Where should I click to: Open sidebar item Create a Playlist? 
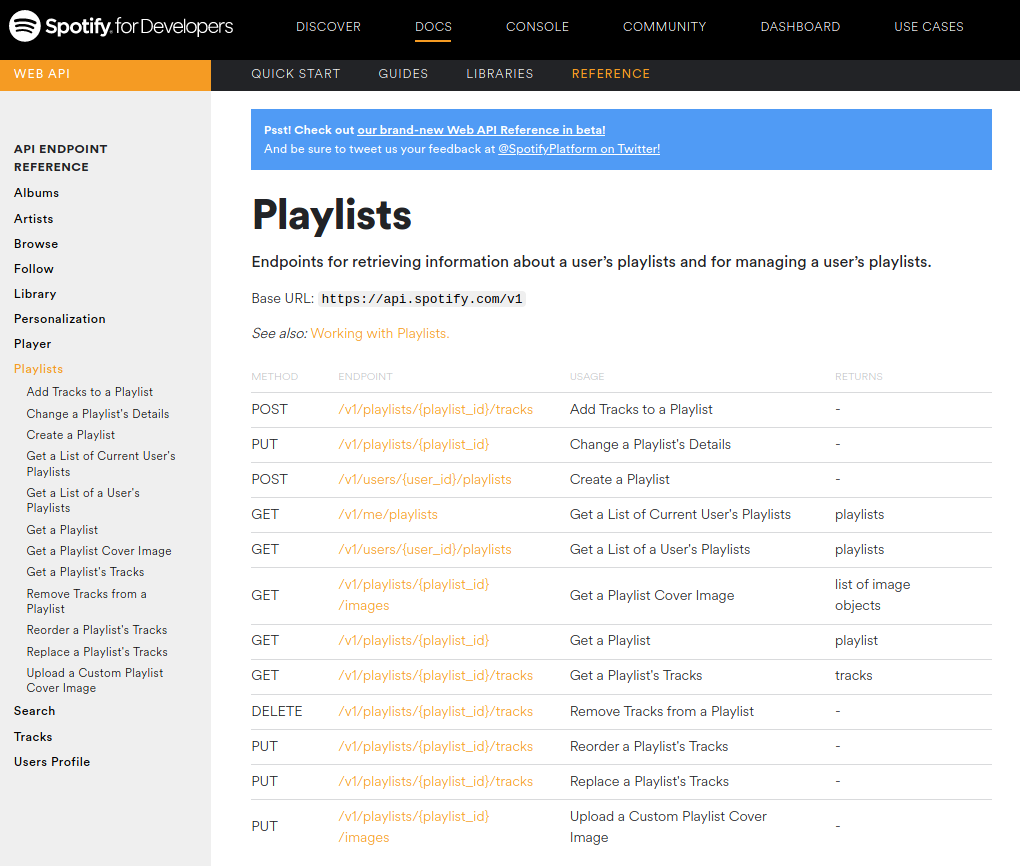pos(71,435)
